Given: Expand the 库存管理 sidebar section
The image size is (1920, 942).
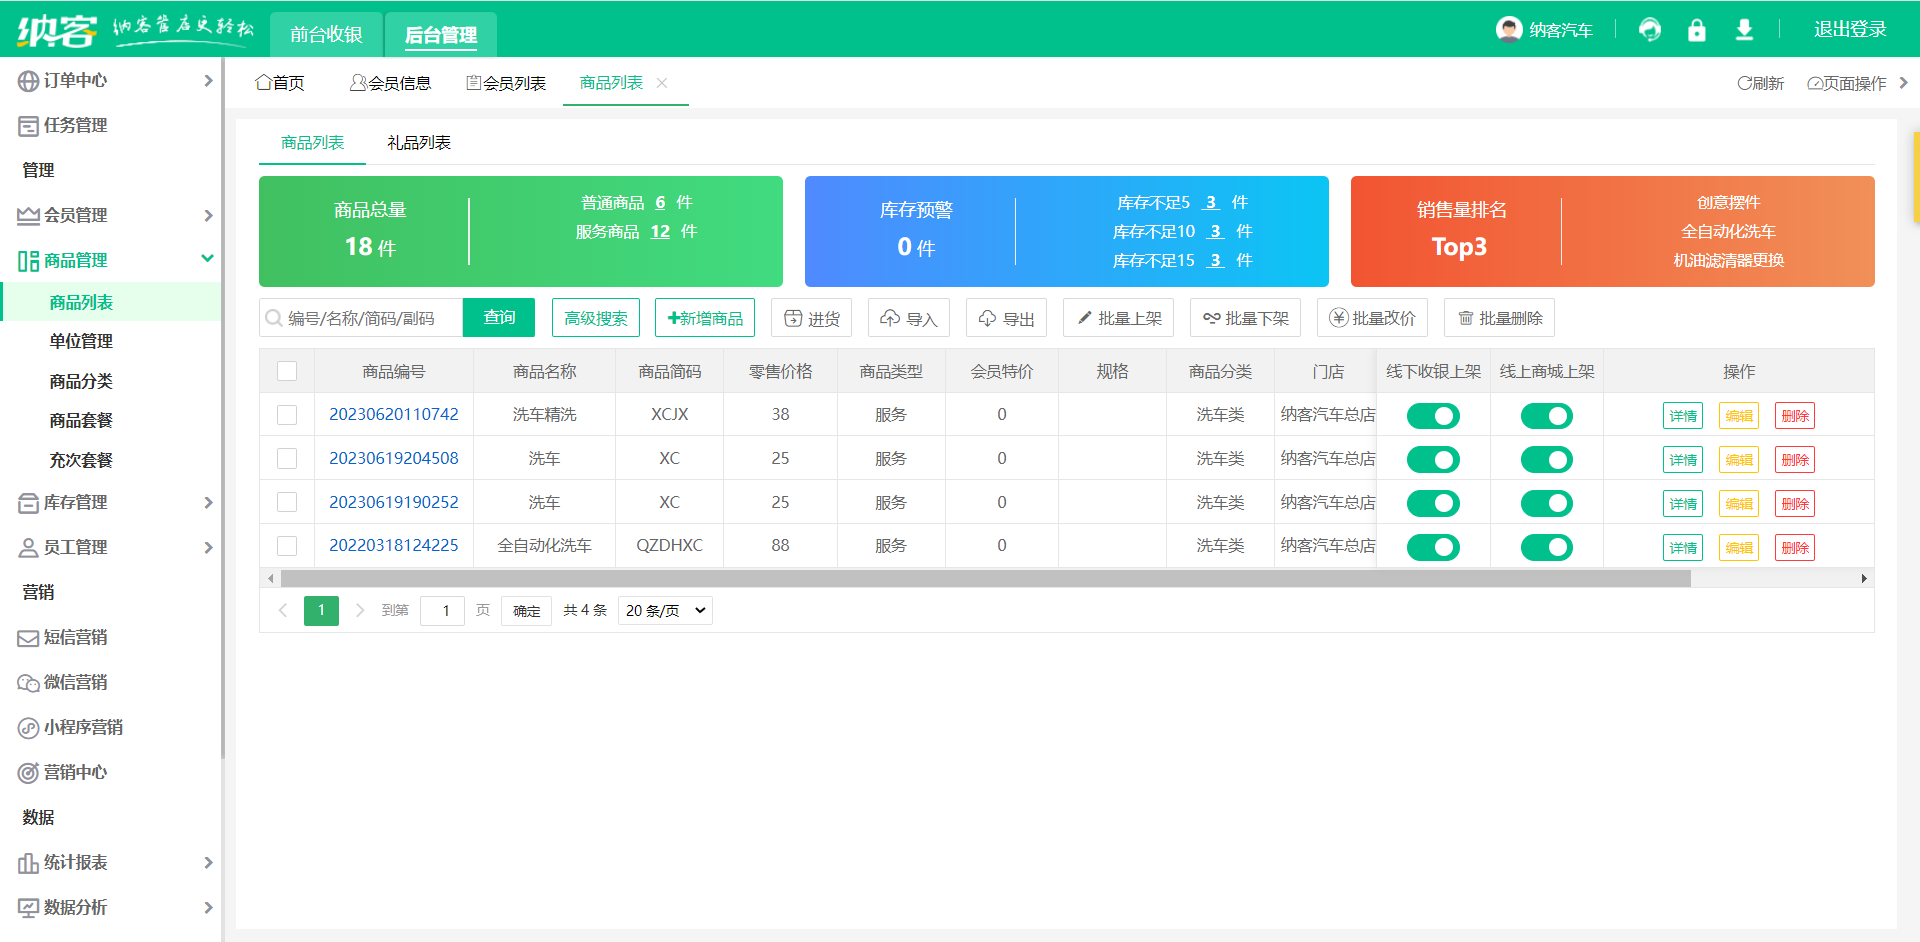Looking at the screenshot, I should click(x=74, y=502).
